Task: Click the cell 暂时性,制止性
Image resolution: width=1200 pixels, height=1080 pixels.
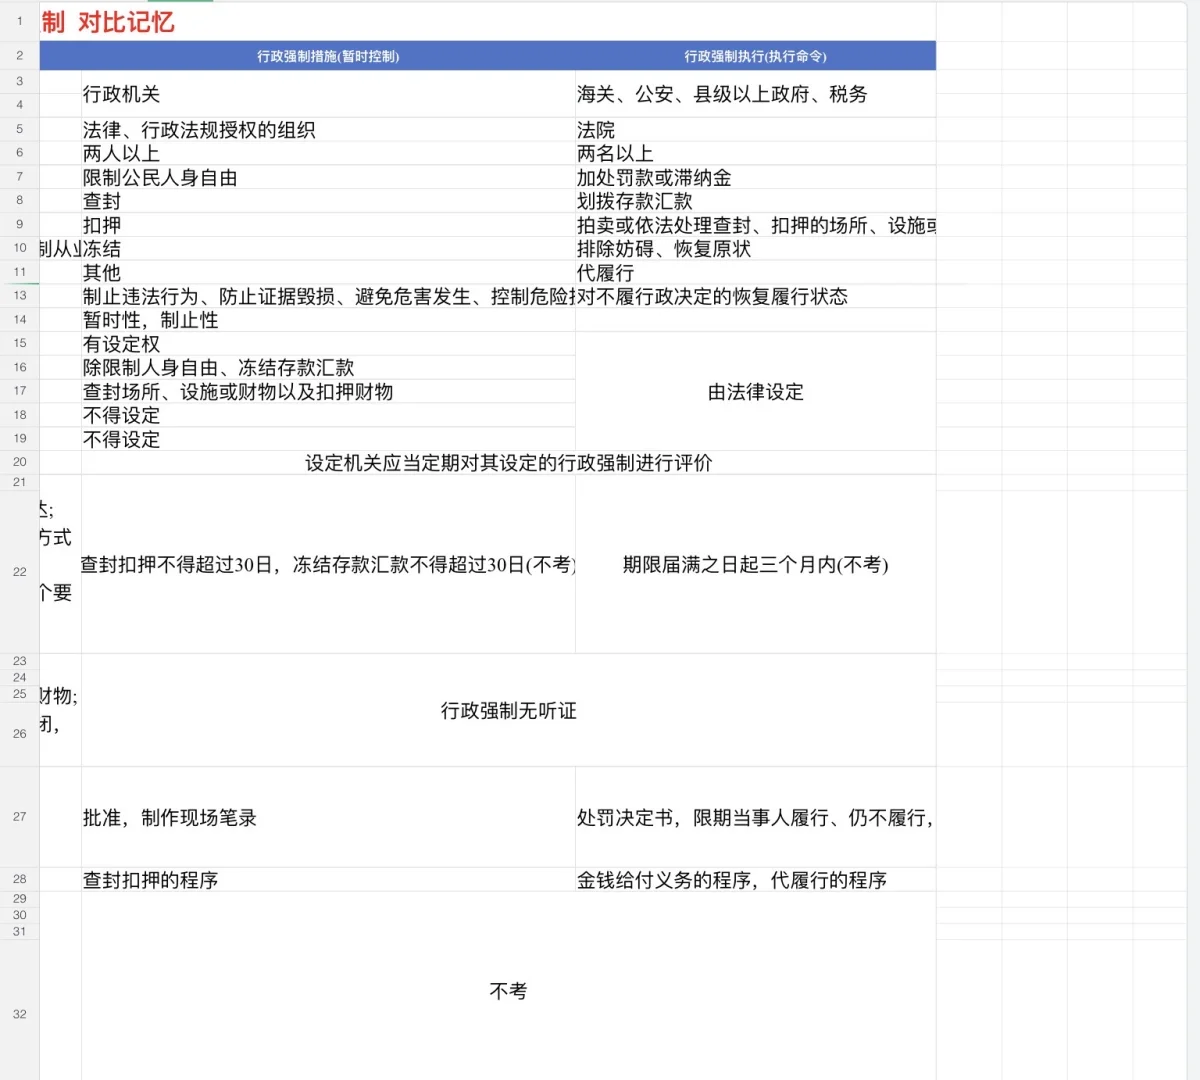Action: (x=328, y=320)
